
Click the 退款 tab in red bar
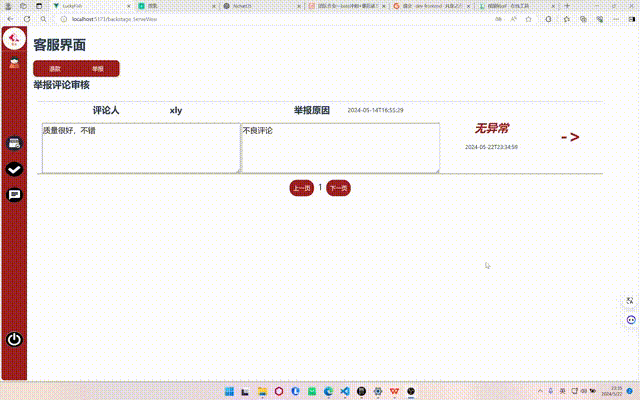coord(55,69)
